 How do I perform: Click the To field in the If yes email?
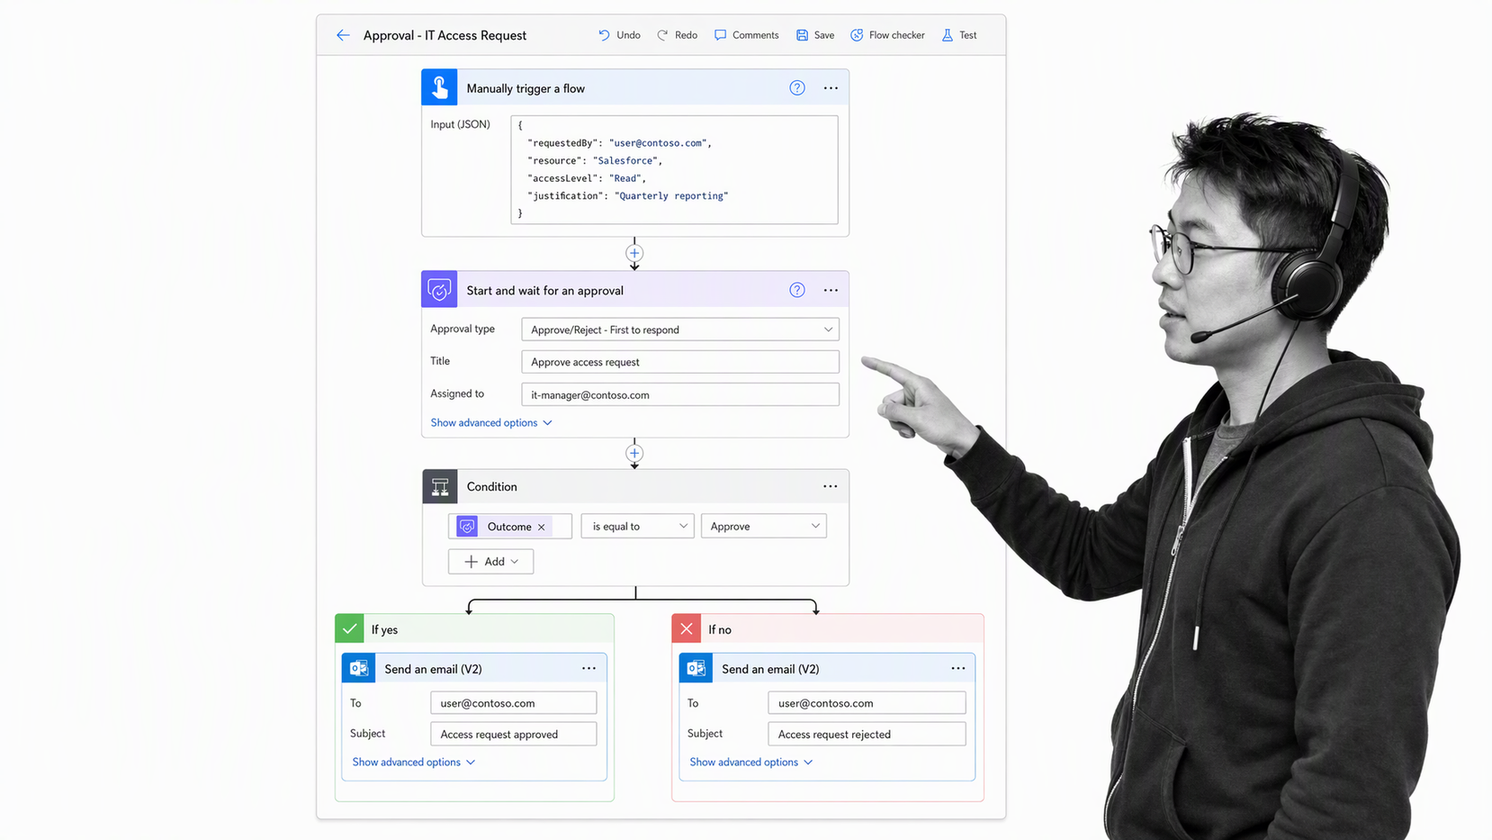click(x=513, y=703)
